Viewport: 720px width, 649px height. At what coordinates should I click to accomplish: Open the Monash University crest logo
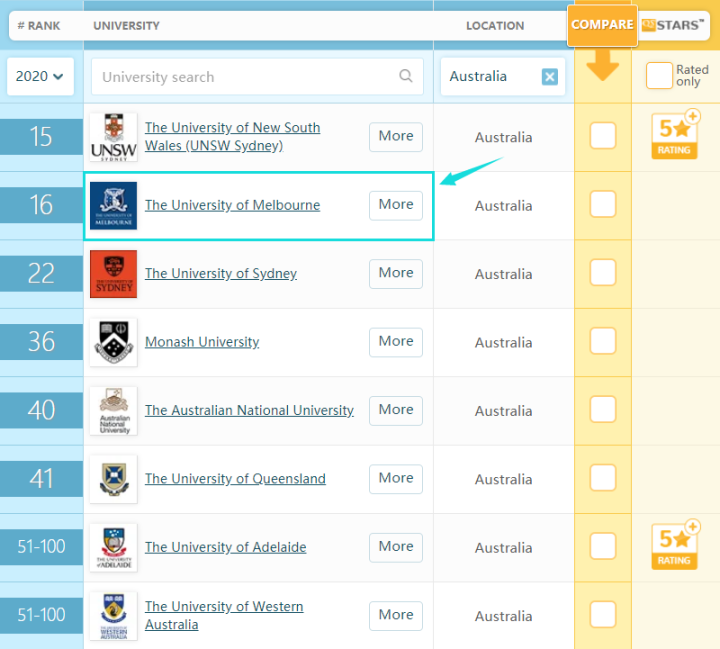click(113, 342)
